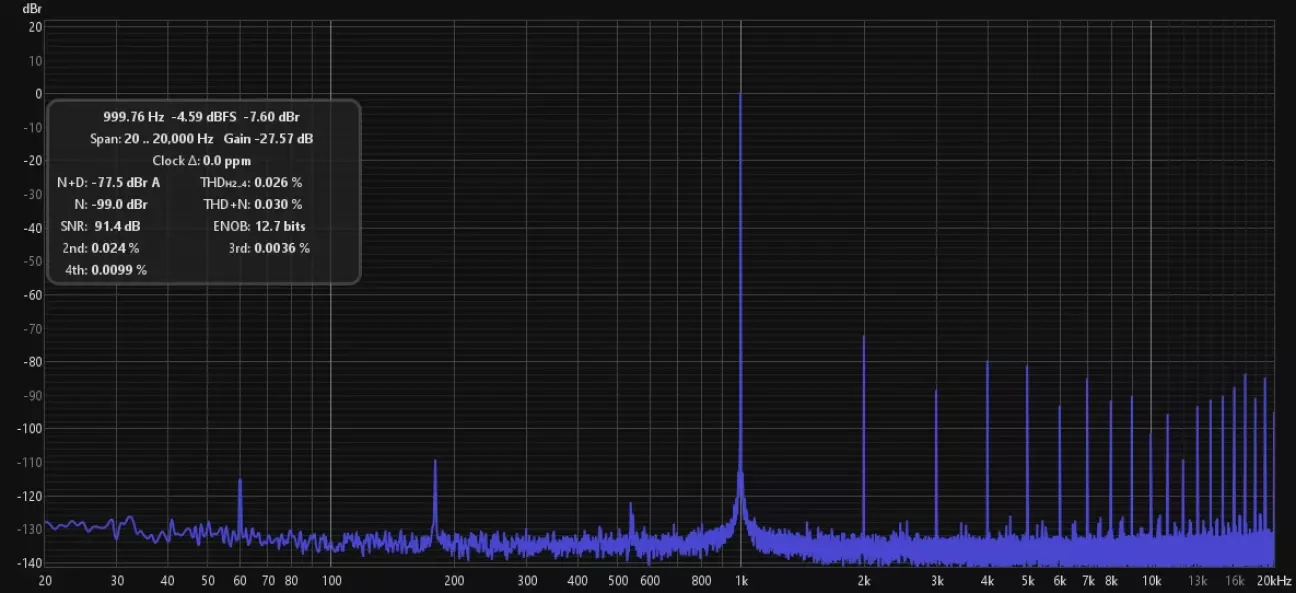Click the -80 label on the dBr axis

[32, 361]
